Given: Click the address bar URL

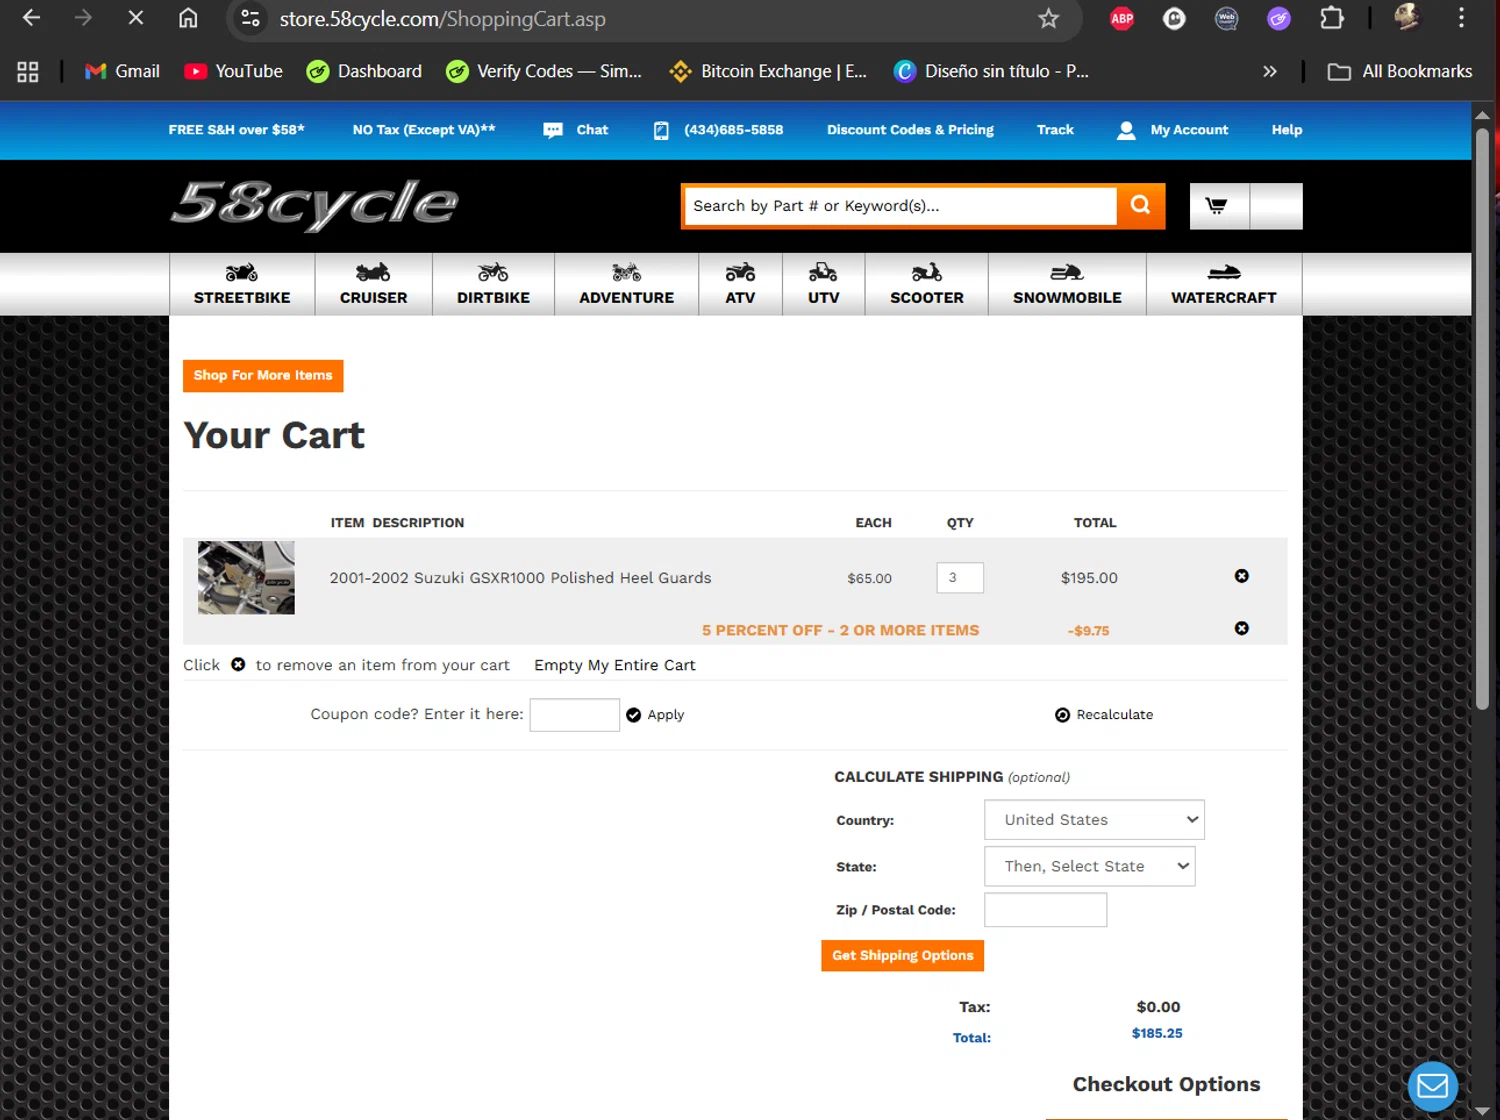Looking at the screenshot, I should click(x=442, y=18).
